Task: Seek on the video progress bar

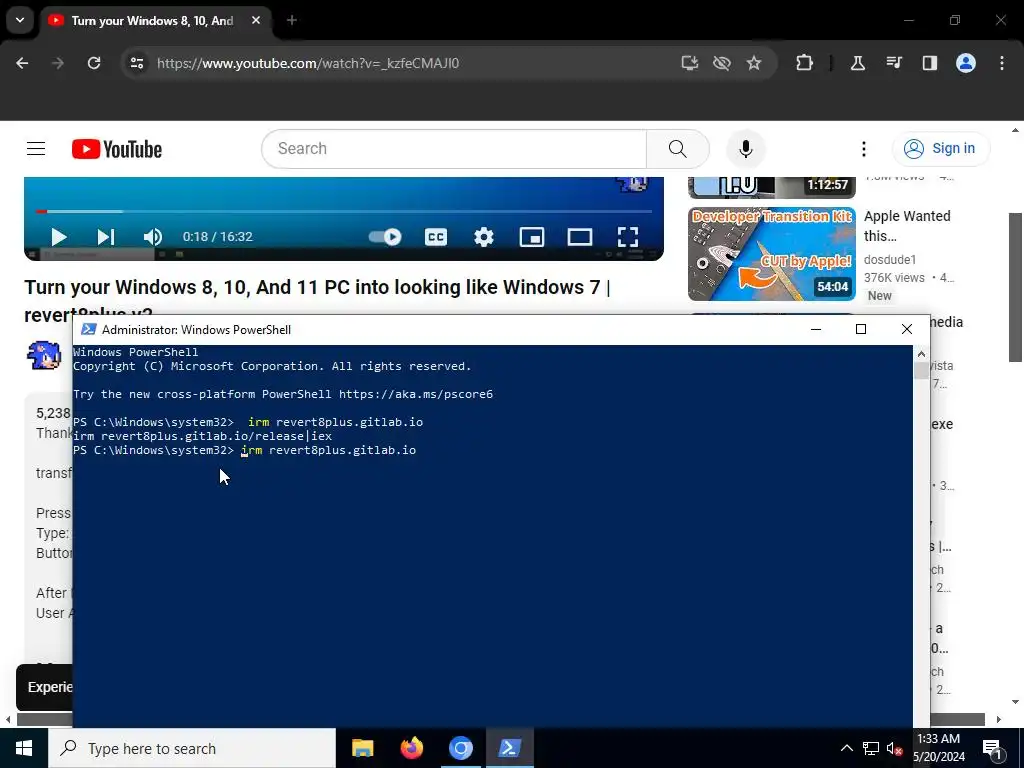Action: point(344,212)
